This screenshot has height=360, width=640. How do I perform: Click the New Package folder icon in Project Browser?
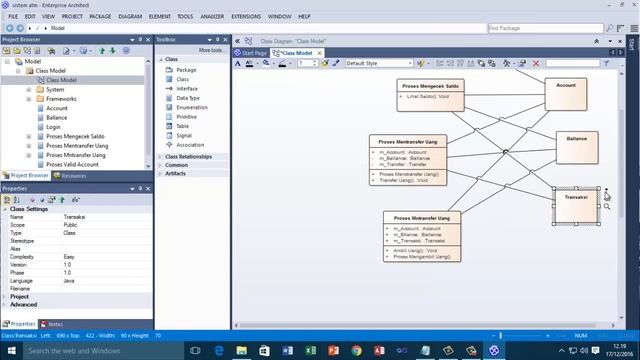coord(17,51)
